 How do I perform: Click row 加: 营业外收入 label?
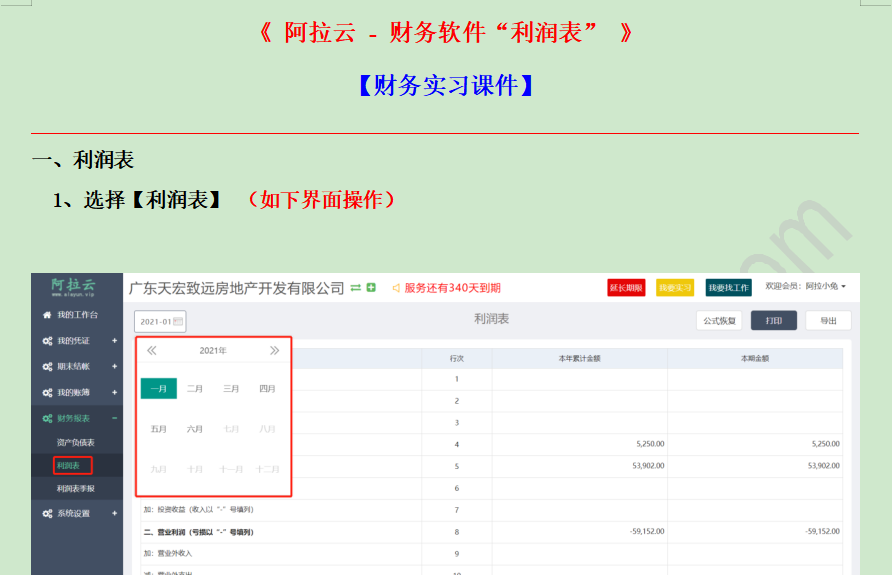click(168, 553)
